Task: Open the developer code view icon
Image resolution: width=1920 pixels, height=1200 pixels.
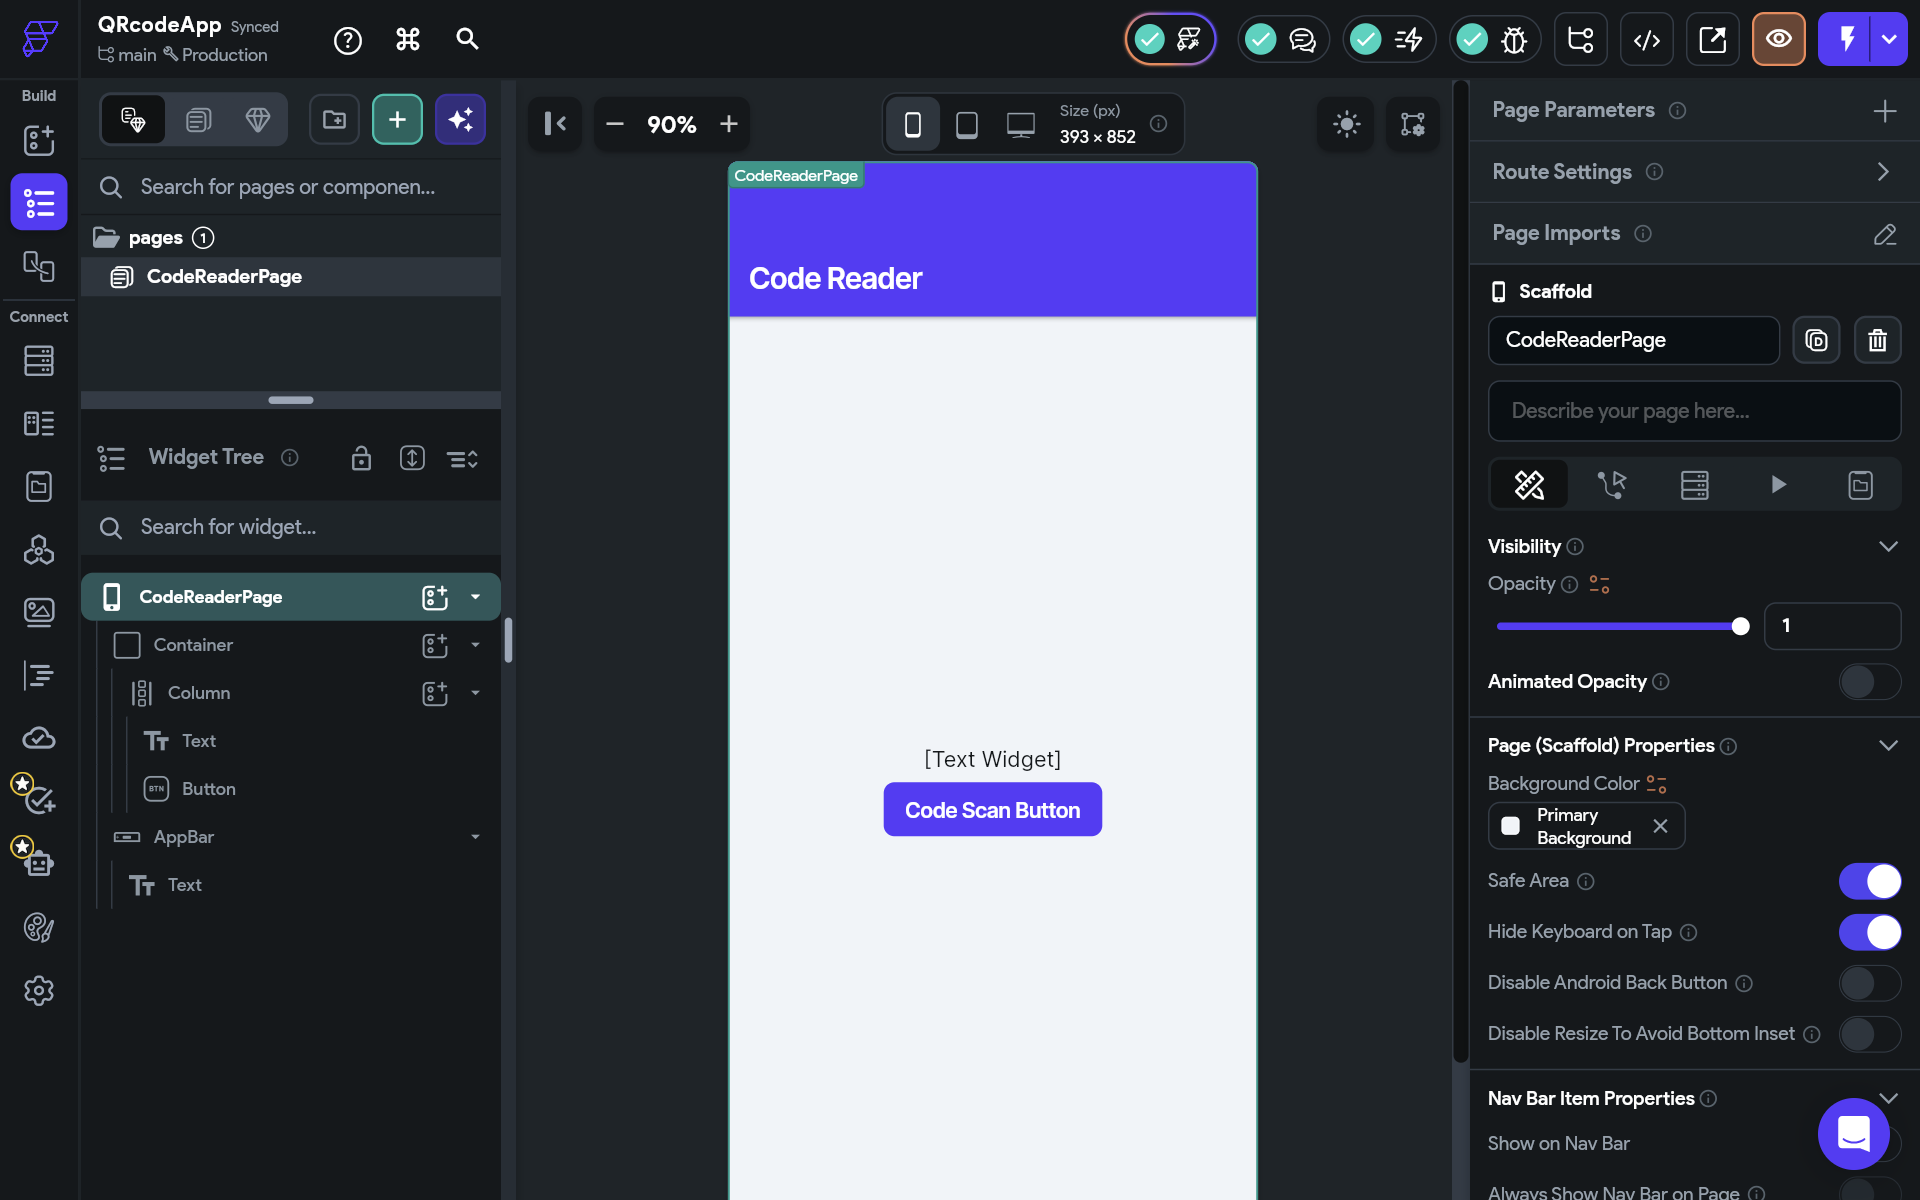Action: click(1646, 40)
